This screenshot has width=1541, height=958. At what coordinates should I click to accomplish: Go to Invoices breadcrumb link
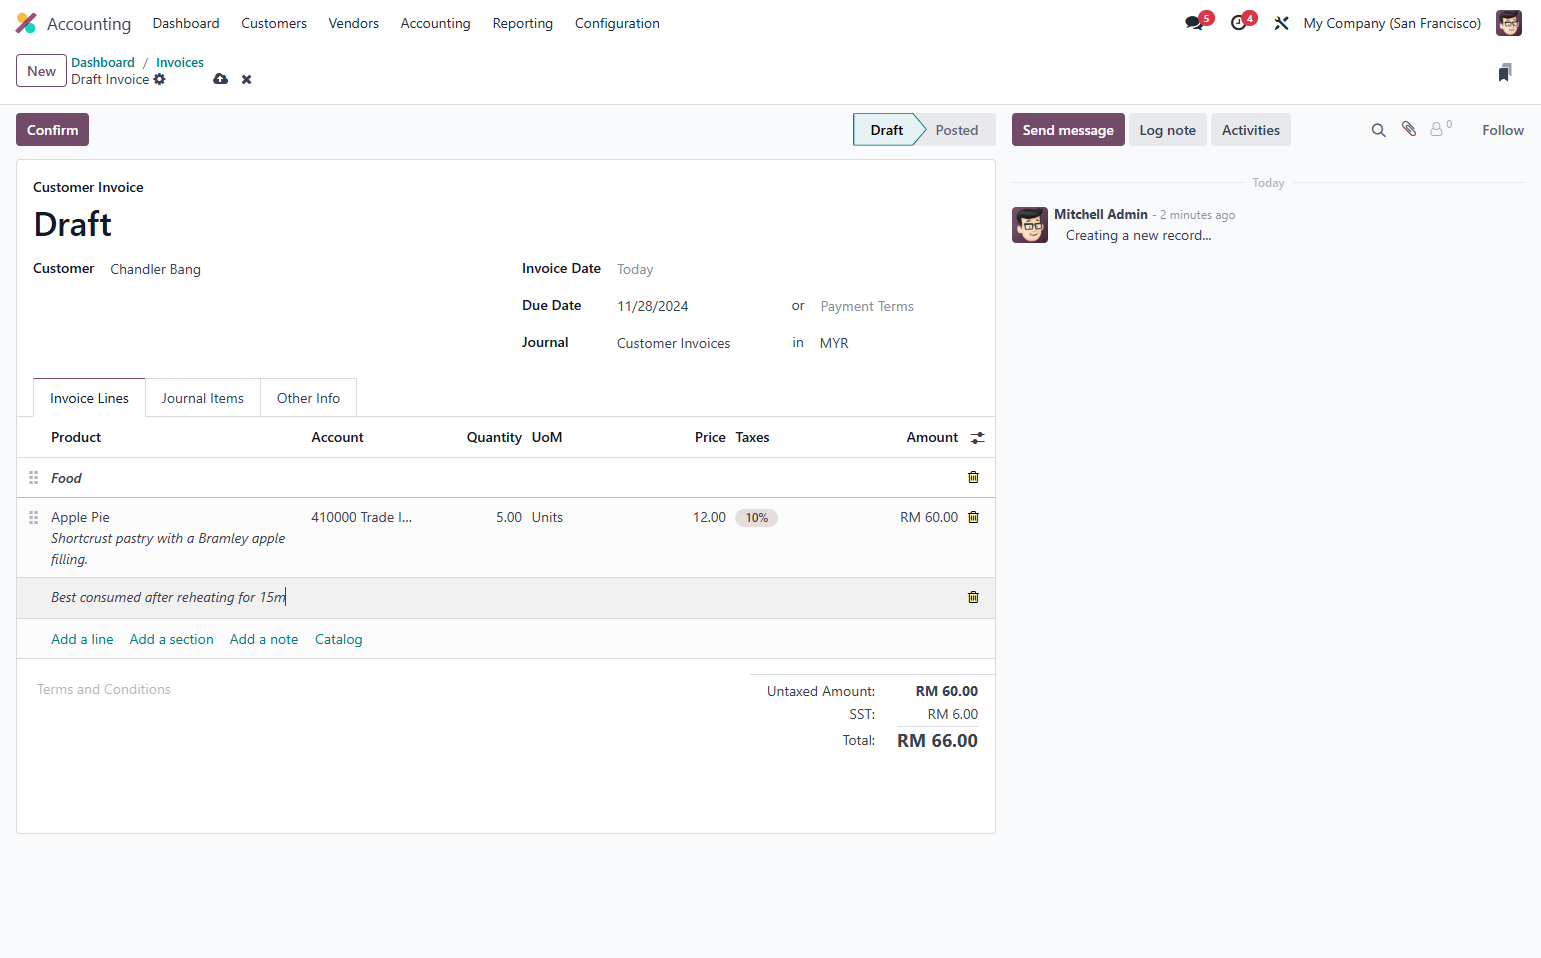[180, 62]
